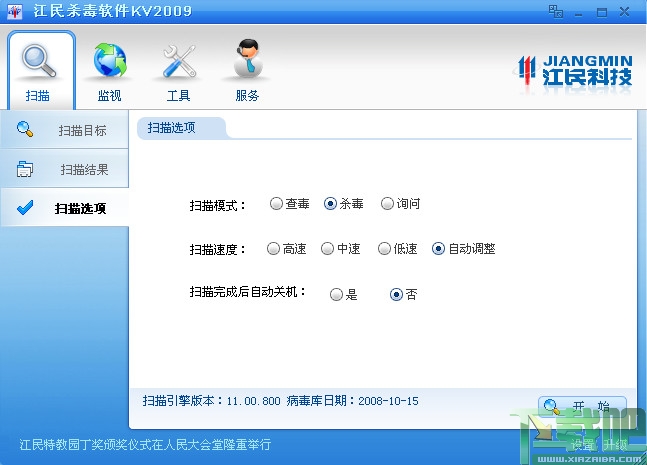This screenshot has width=647, height=465.
Task: Switch to the 监视 globe tab
Action: 109,70
